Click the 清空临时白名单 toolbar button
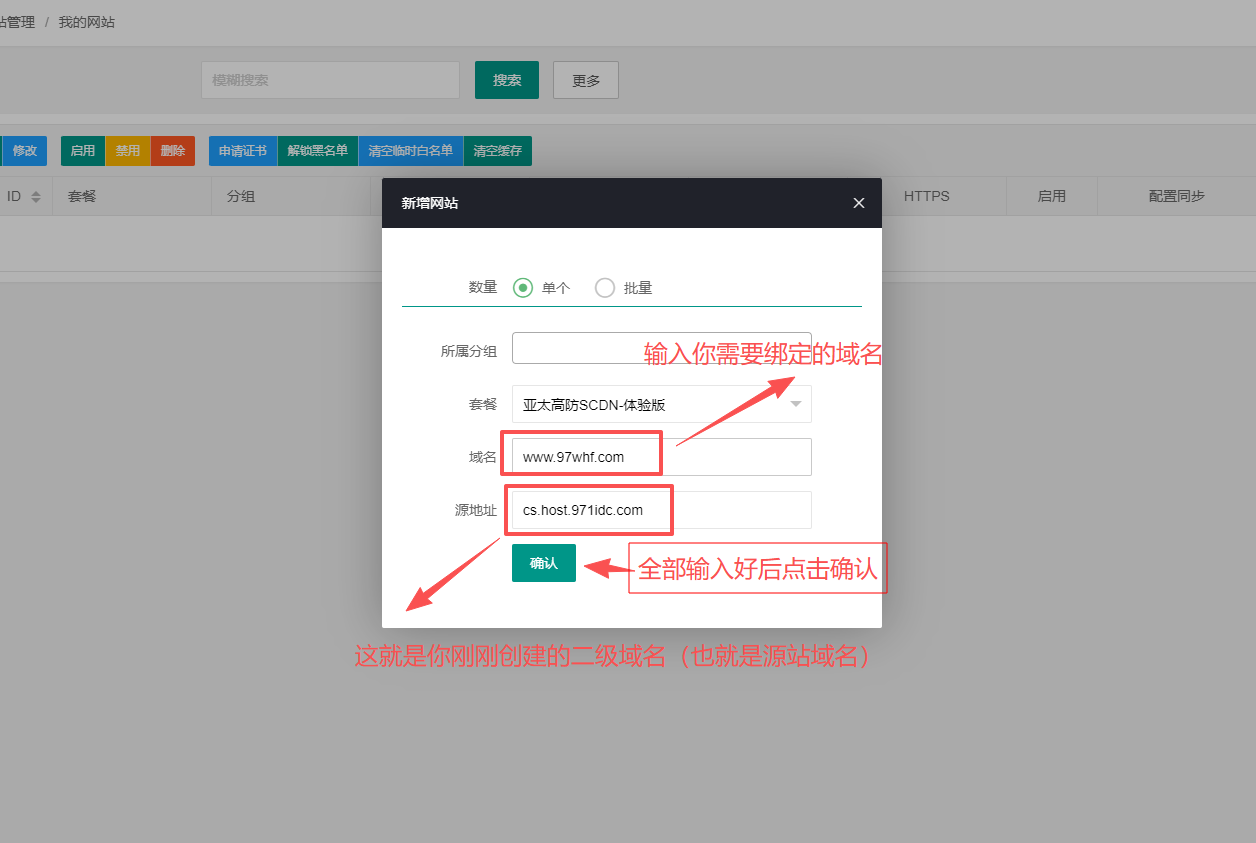The image size is (1256, 843). pos(411,151)
